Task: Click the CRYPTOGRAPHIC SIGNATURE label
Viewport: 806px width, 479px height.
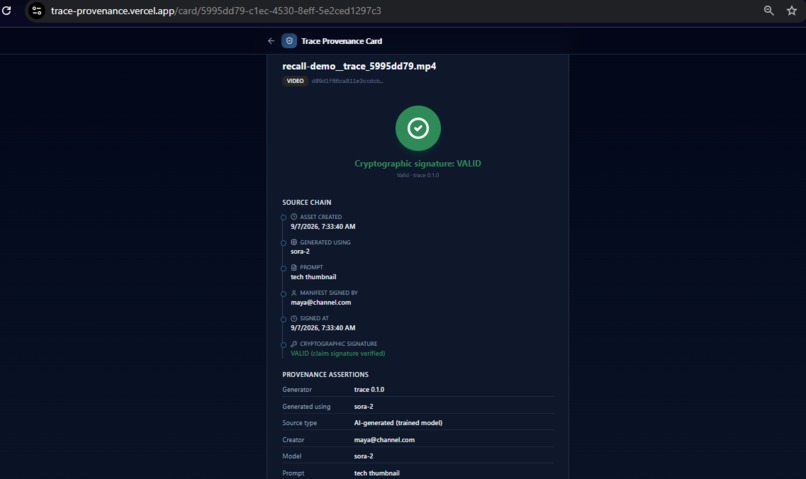Action: [x=339, y=344]
